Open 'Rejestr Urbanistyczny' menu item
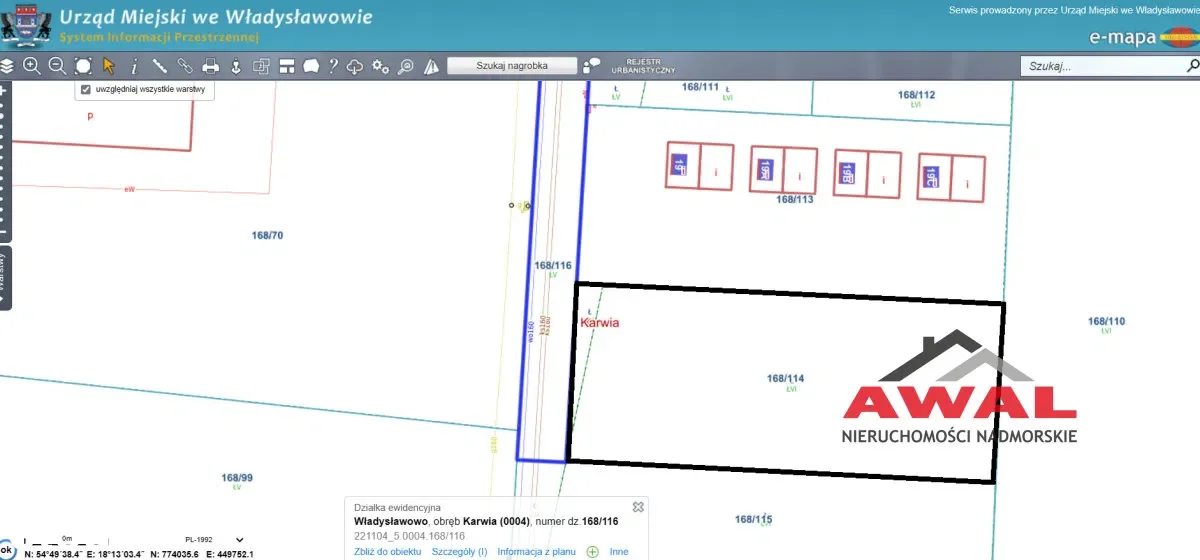 [650, 66]
